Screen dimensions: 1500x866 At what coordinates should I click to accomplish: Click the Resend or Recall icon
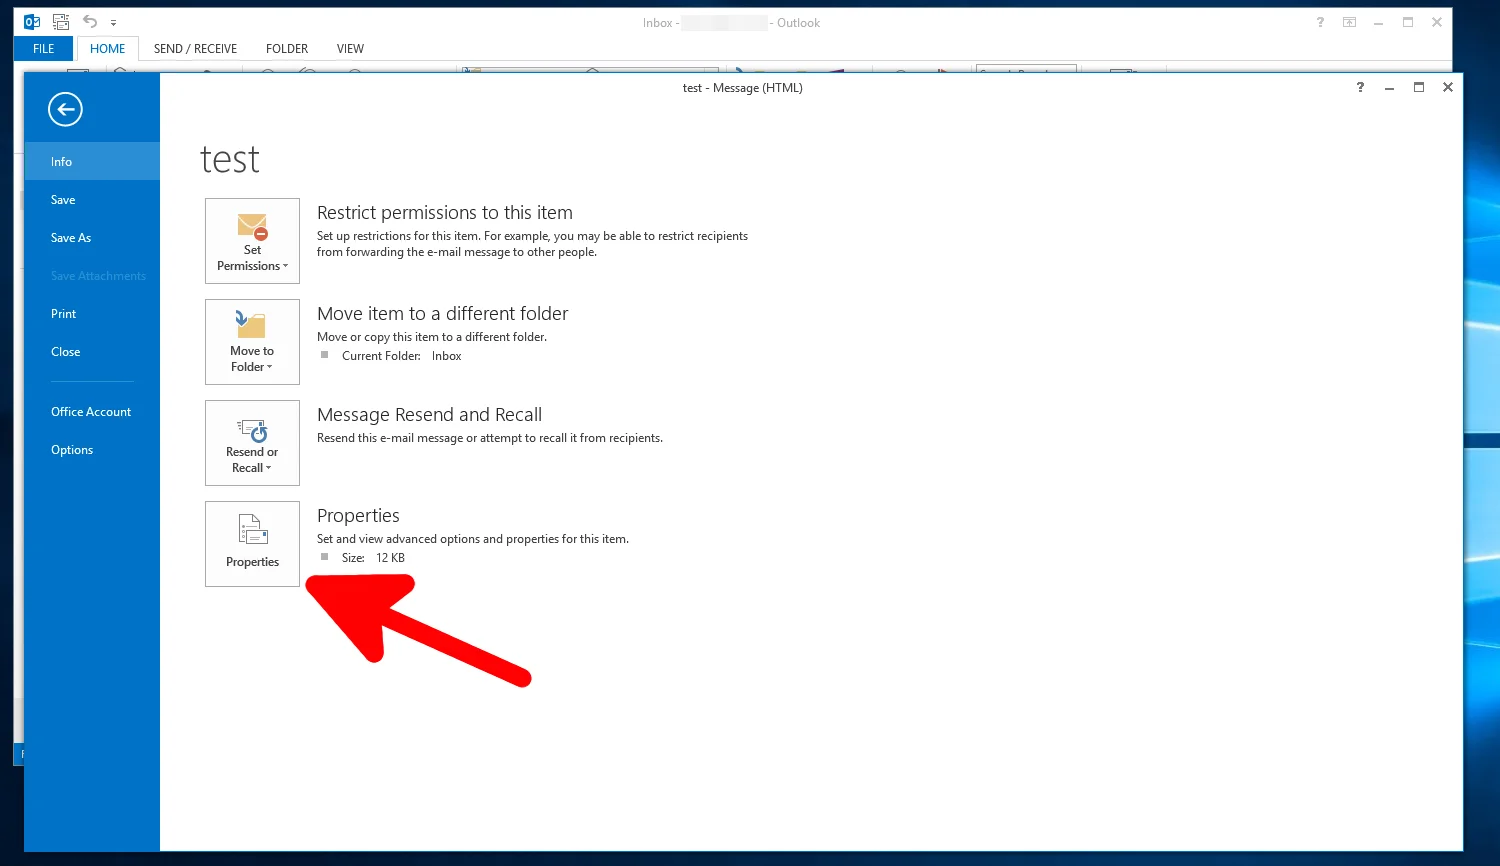(252, 432)
